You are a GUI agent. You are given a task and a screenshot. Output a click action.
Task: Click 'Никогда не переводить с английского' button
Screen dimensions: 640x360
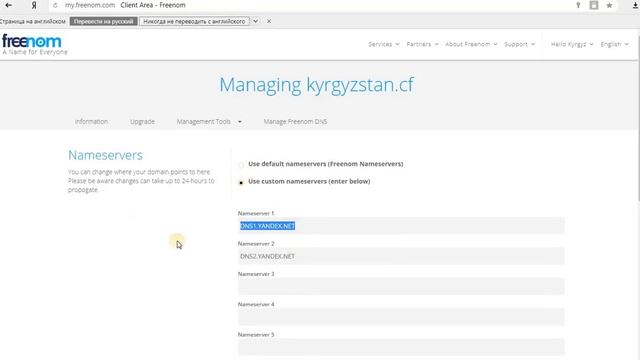point(194,21)
